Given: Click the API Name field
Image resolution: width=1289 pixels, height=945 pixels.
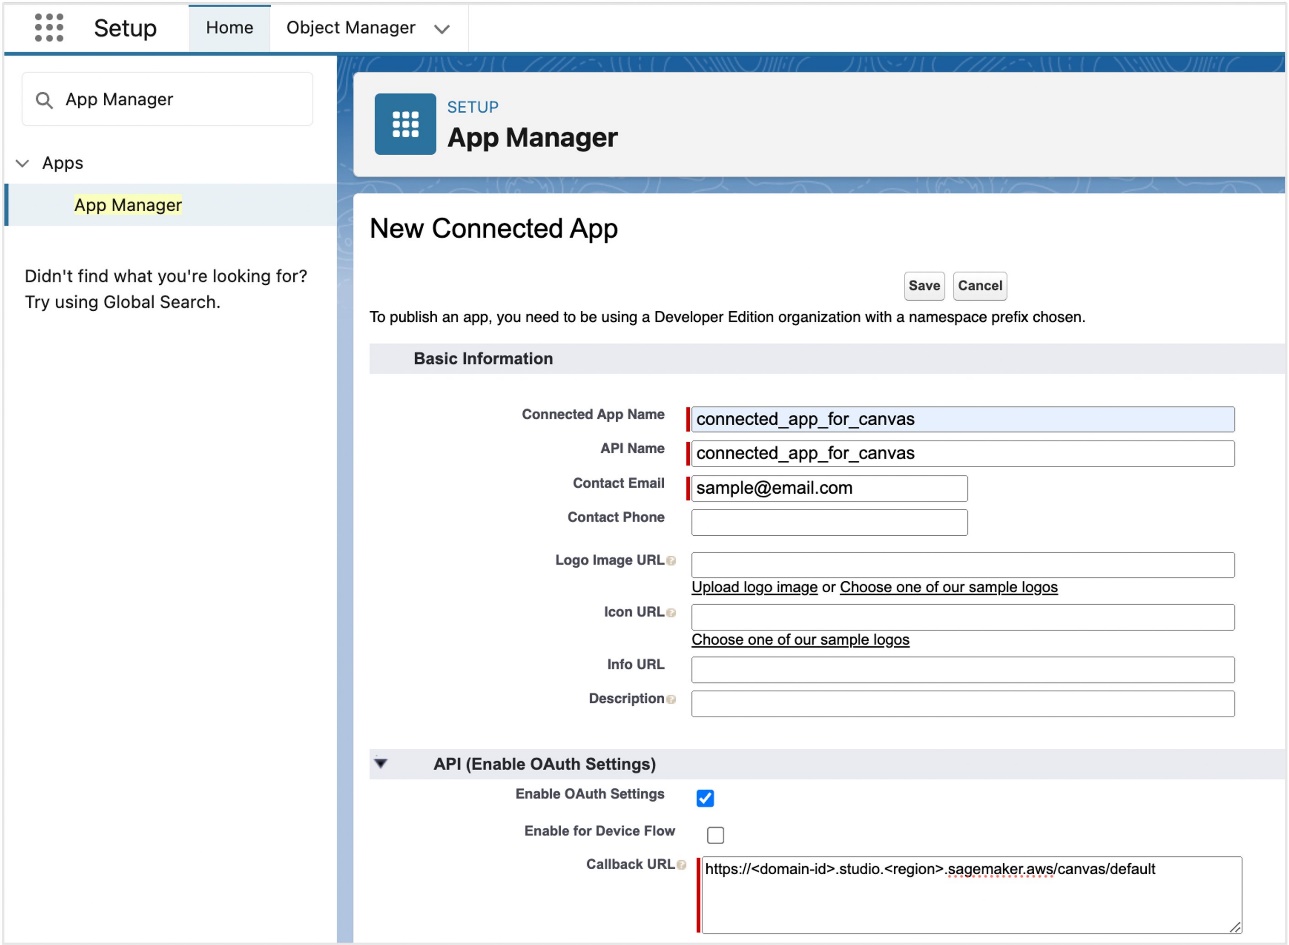Looking at the screenshot, I should (x=963, y=453).
